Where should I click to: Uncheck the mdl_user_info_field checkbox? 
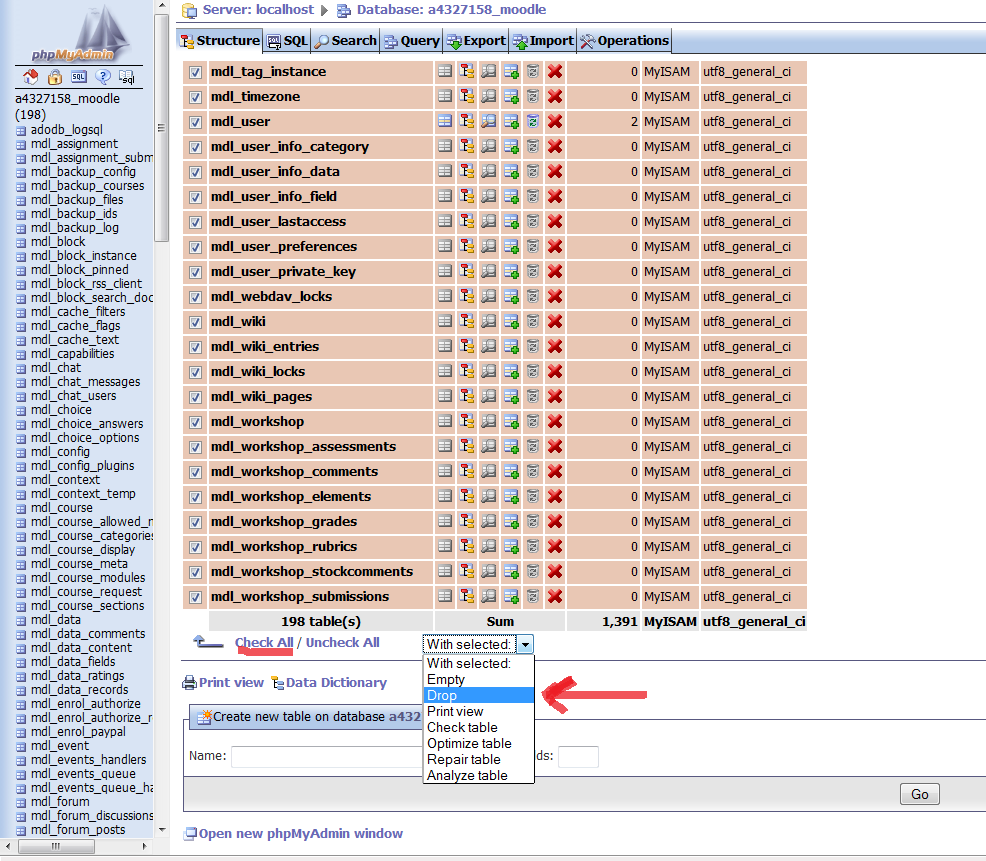point(196,197)
